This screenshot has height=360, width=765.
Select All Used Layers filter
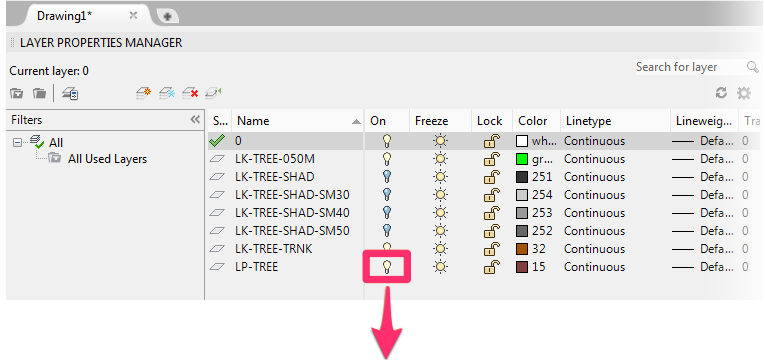point(107,159)
